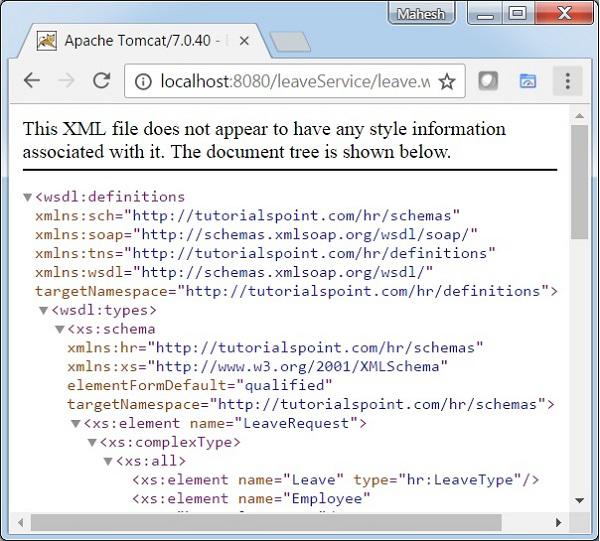
Task: Bookmark this page with the star icon
Action: 447,81
